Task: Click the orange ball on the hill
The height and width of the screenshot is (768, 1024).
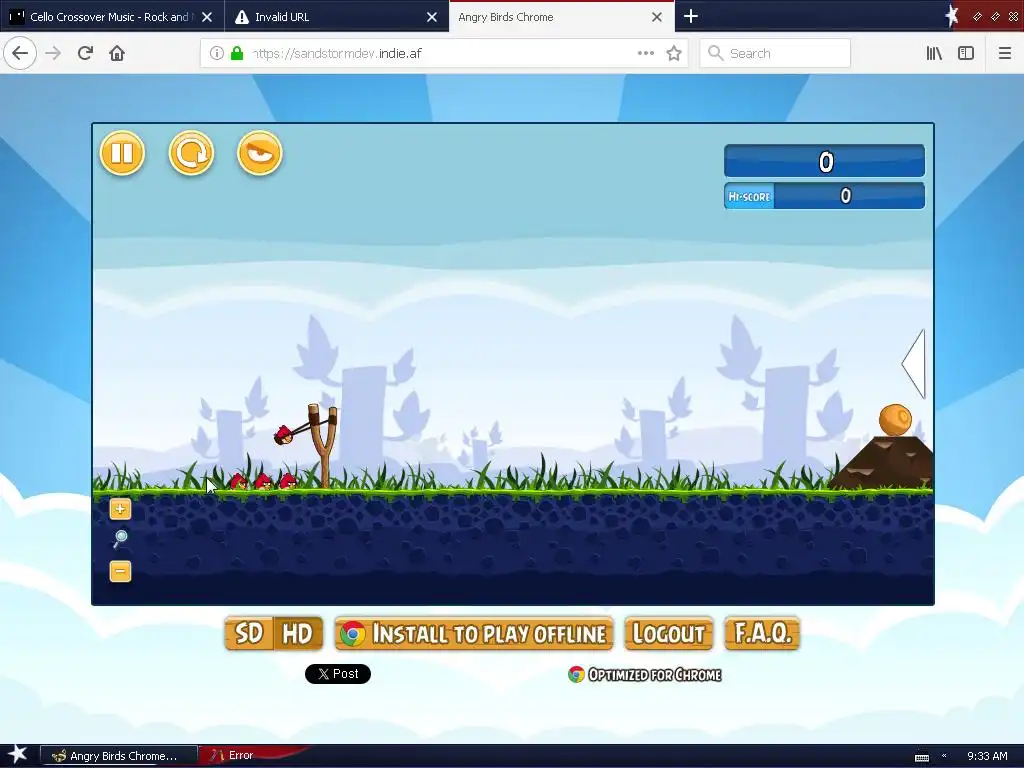Action: pos(895,419)
